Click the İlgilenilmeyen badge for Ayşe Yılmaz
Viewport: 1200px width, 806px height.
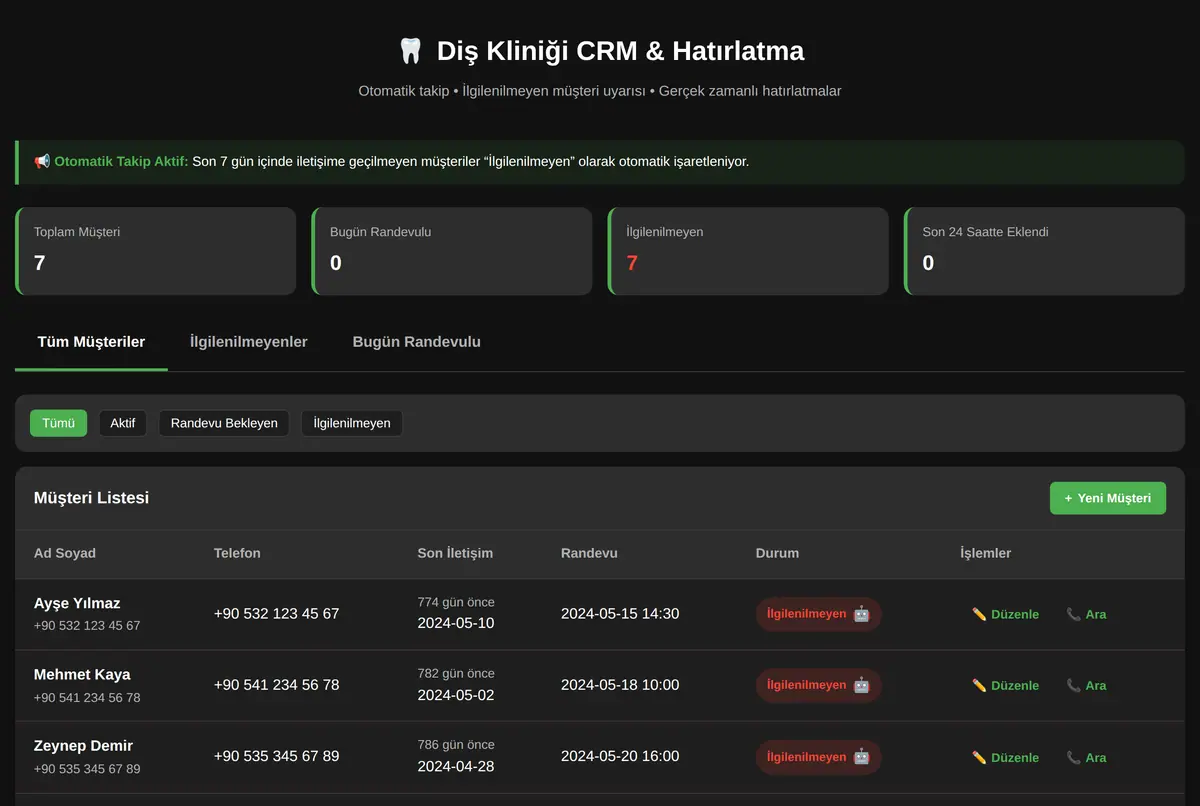tap(818, 614)
